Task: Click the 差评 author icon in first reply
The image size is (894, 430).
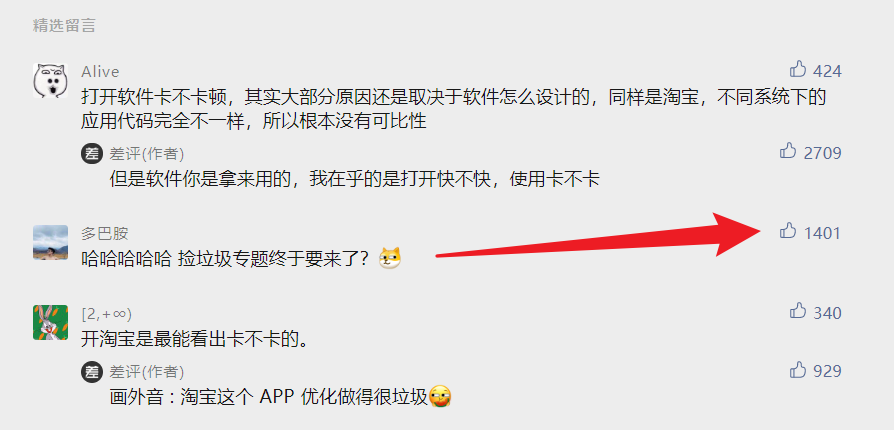Action: click(x=91, y=153)
